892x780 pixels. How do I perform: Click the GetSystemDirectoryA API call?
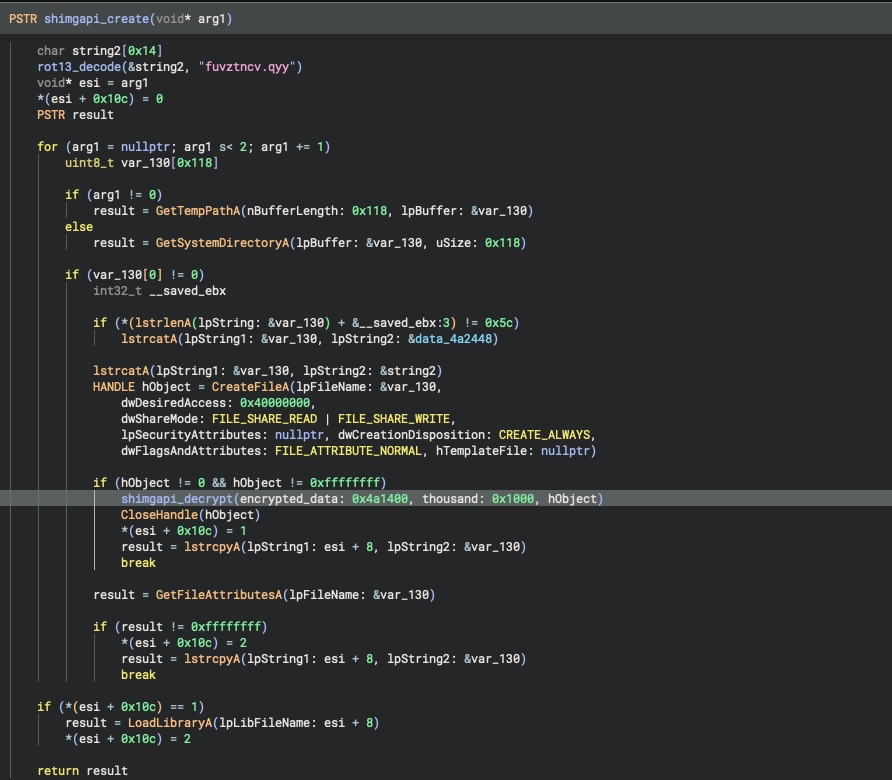coord(222,242)
